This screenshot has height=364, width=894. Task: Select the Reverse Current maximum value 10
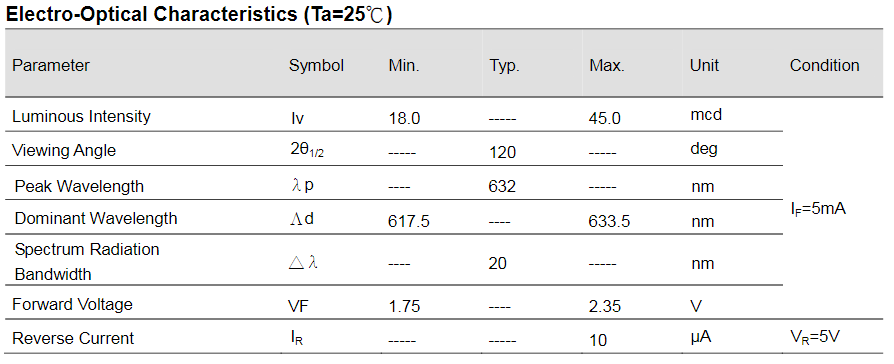598,341
